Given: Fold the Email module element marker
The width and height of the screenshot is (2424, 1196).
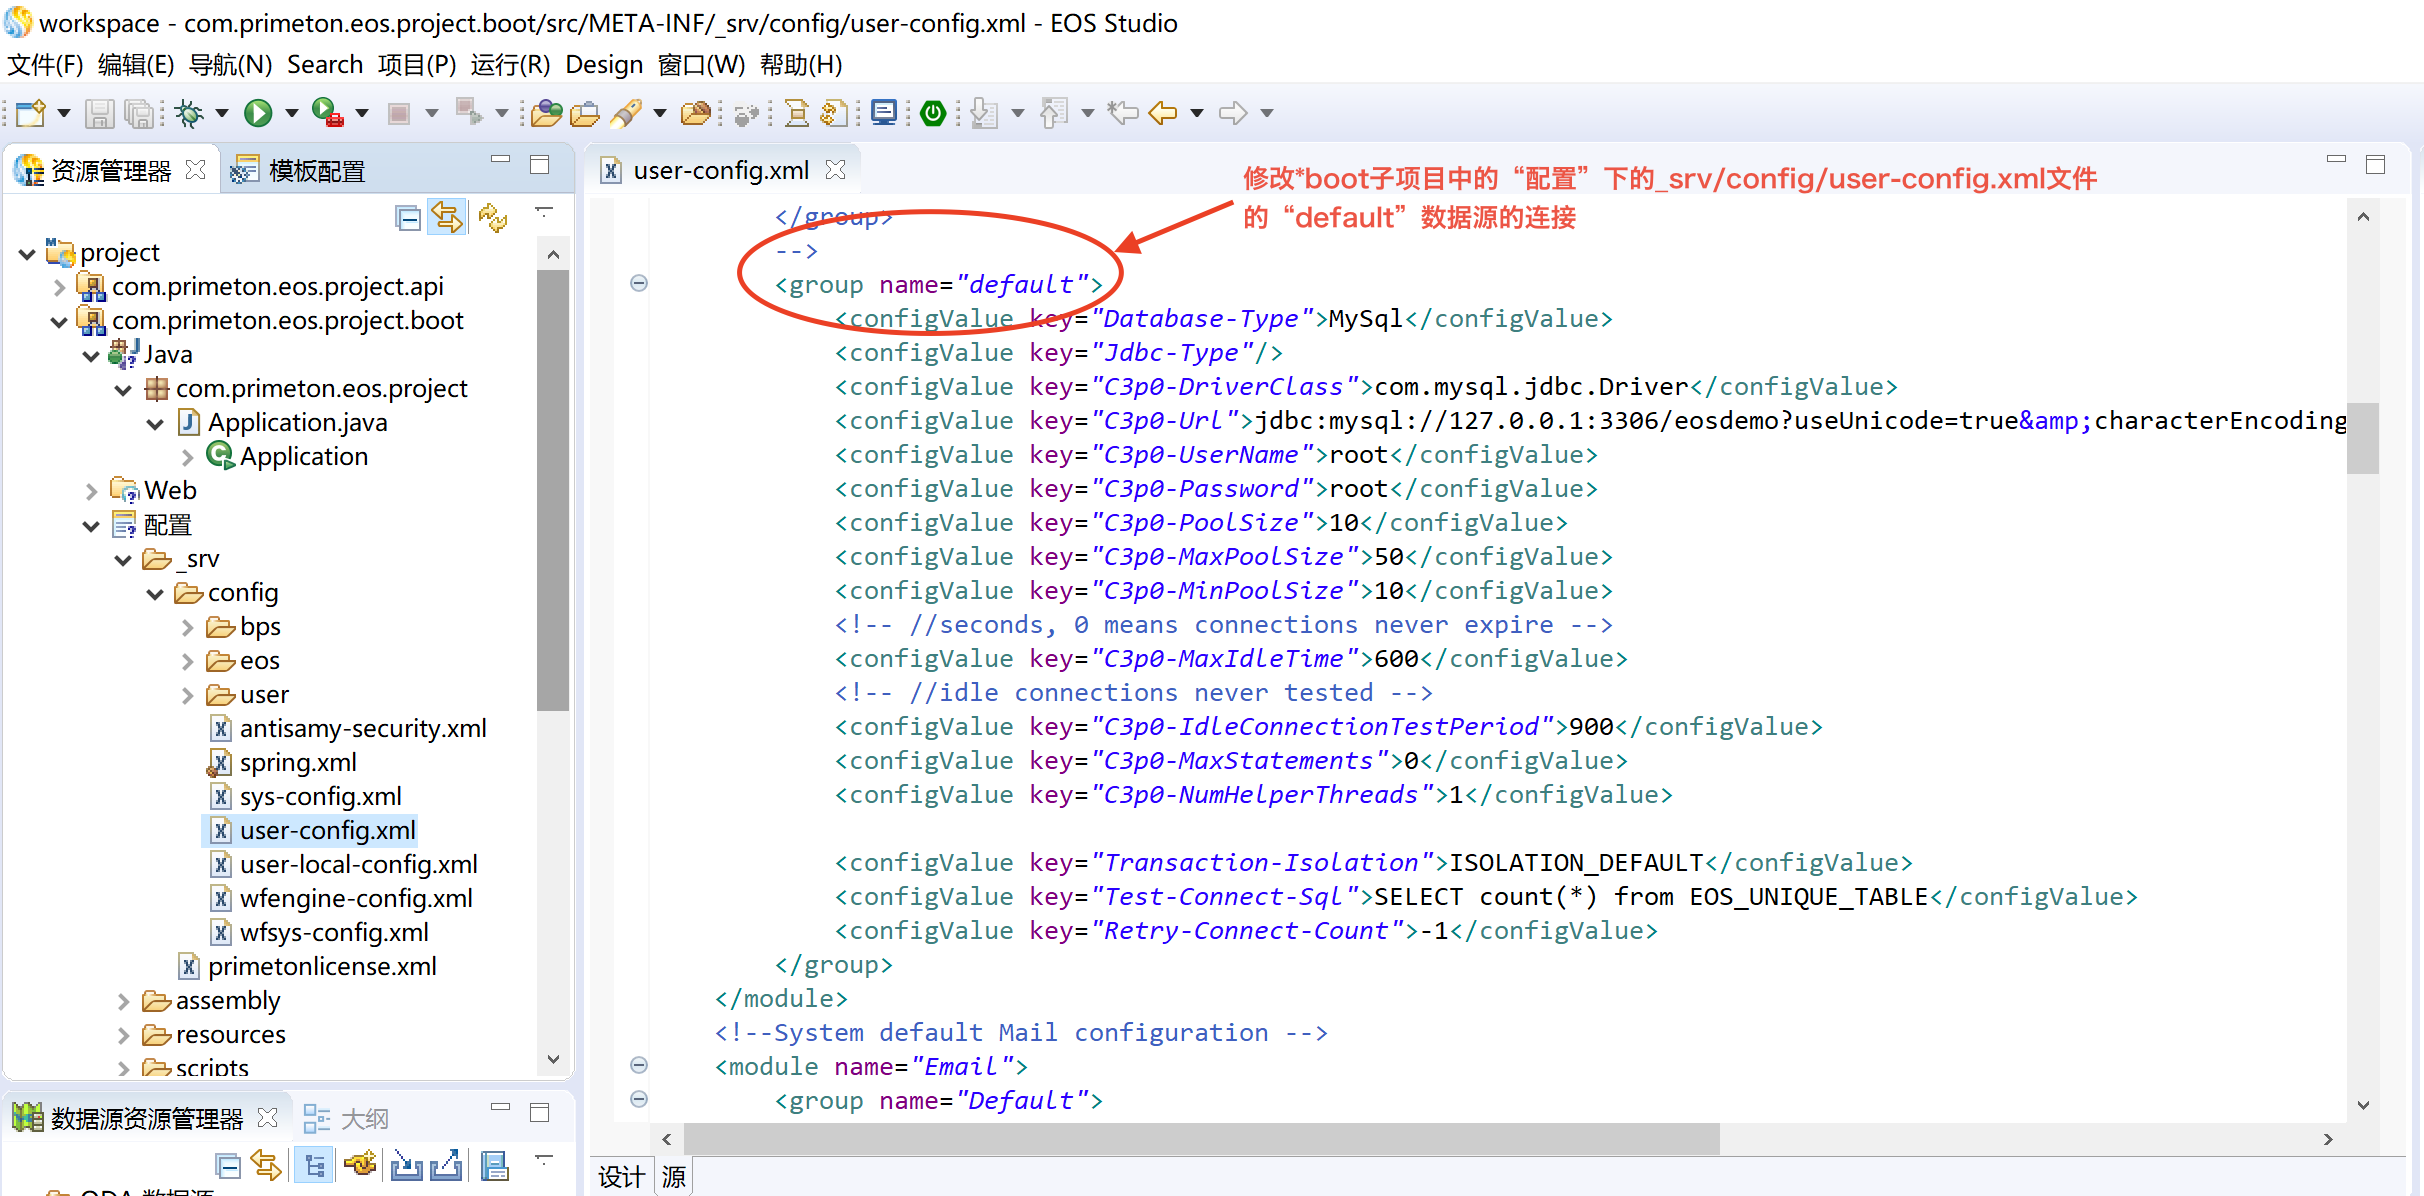Looking at the screenshot, I should (639, 1065).
